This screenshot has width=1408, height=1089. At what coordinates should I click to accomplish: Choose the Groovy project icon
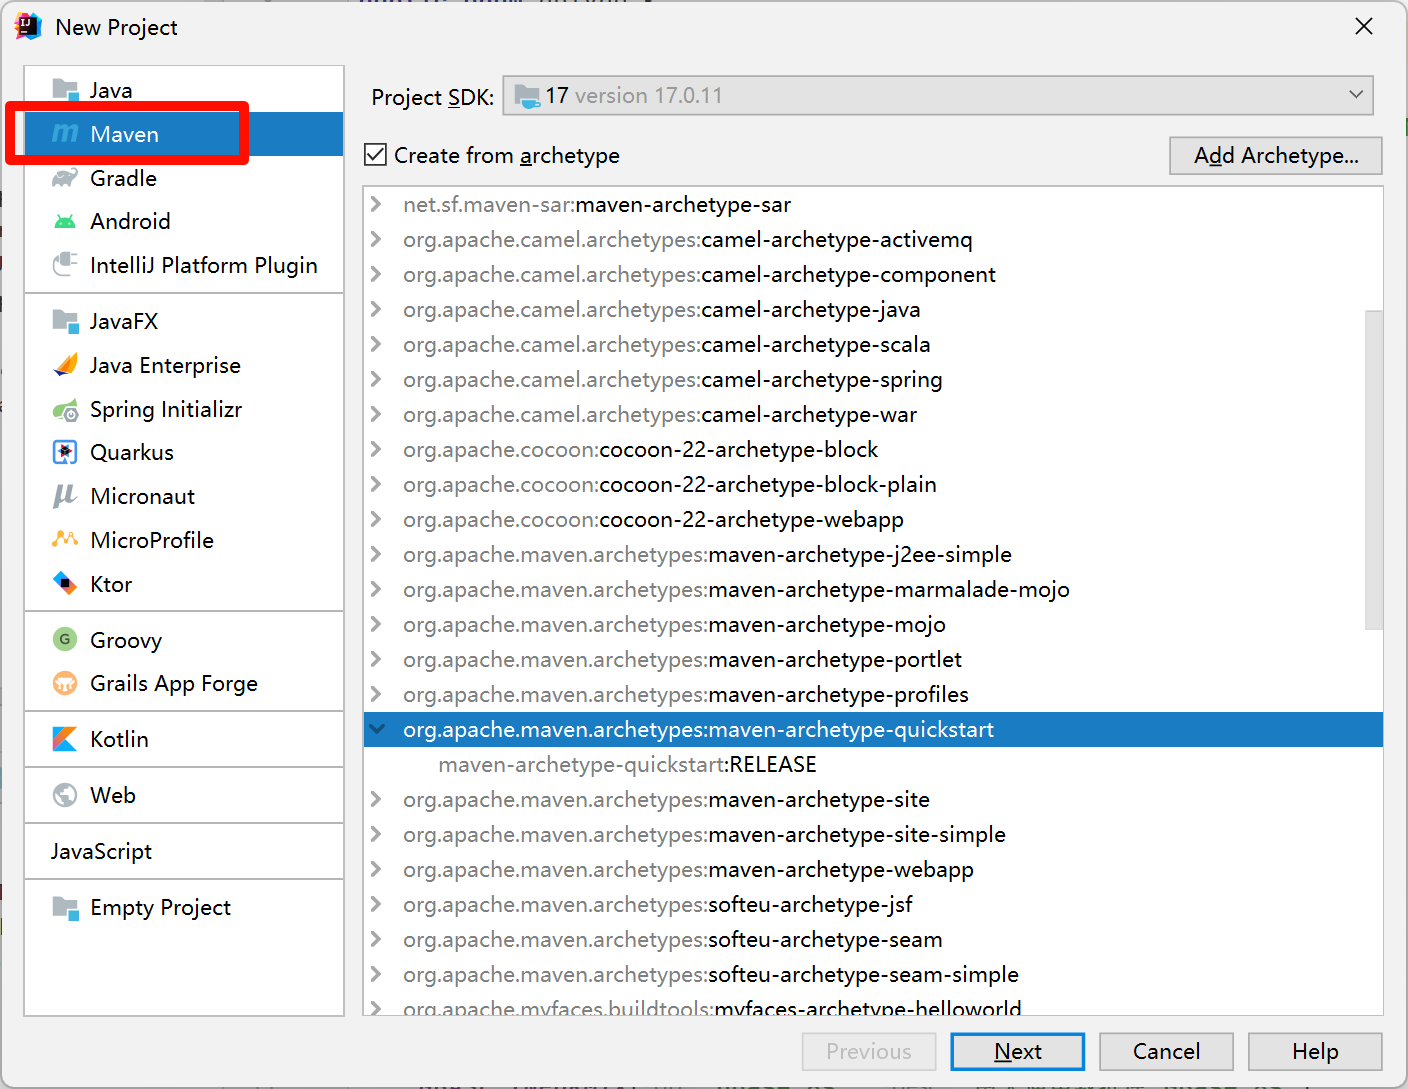click(65, 639)
